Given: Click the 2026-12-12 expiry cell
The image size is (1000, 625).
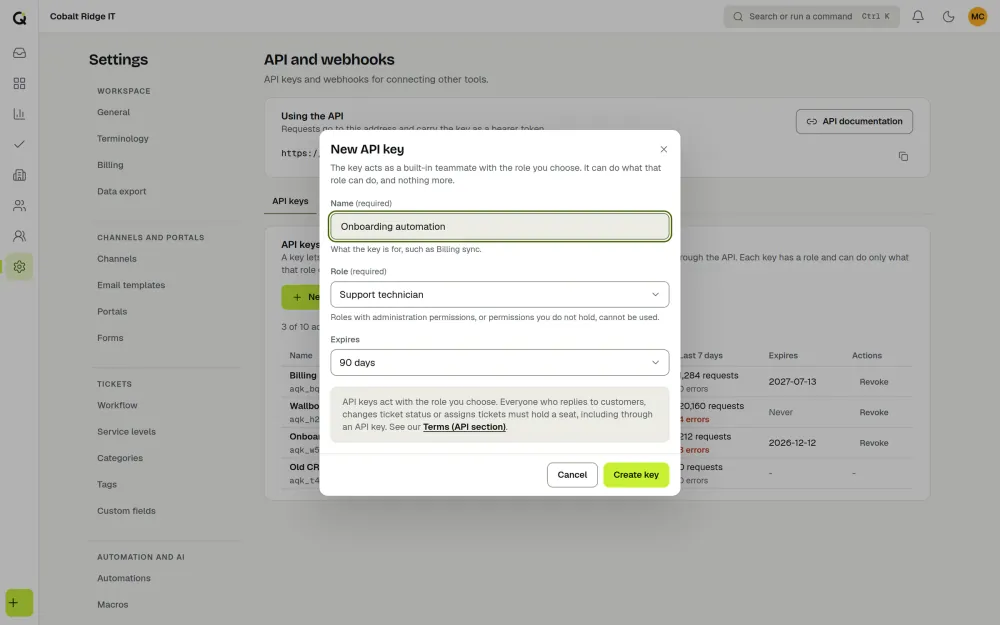Looking at the screenshot, I should point(792,443).
